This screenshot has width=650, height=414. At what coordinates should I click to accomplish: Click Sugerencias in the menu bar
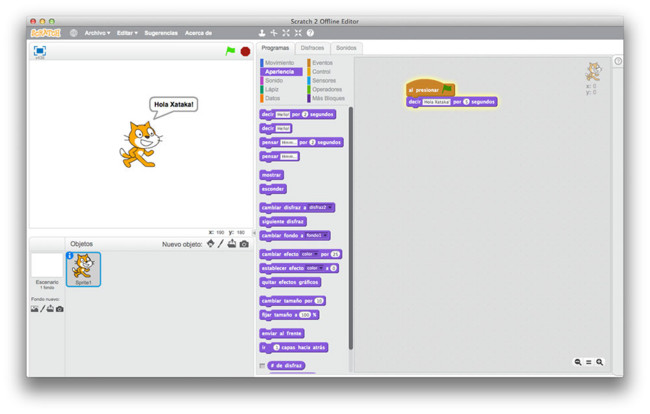coord(161,33)
